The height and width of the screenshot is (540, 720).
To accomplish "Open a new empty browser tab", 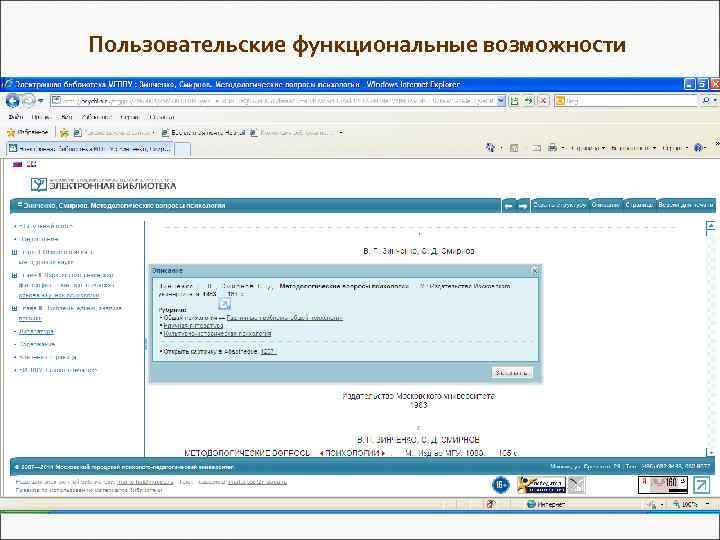I will click(x=183, y=149).
